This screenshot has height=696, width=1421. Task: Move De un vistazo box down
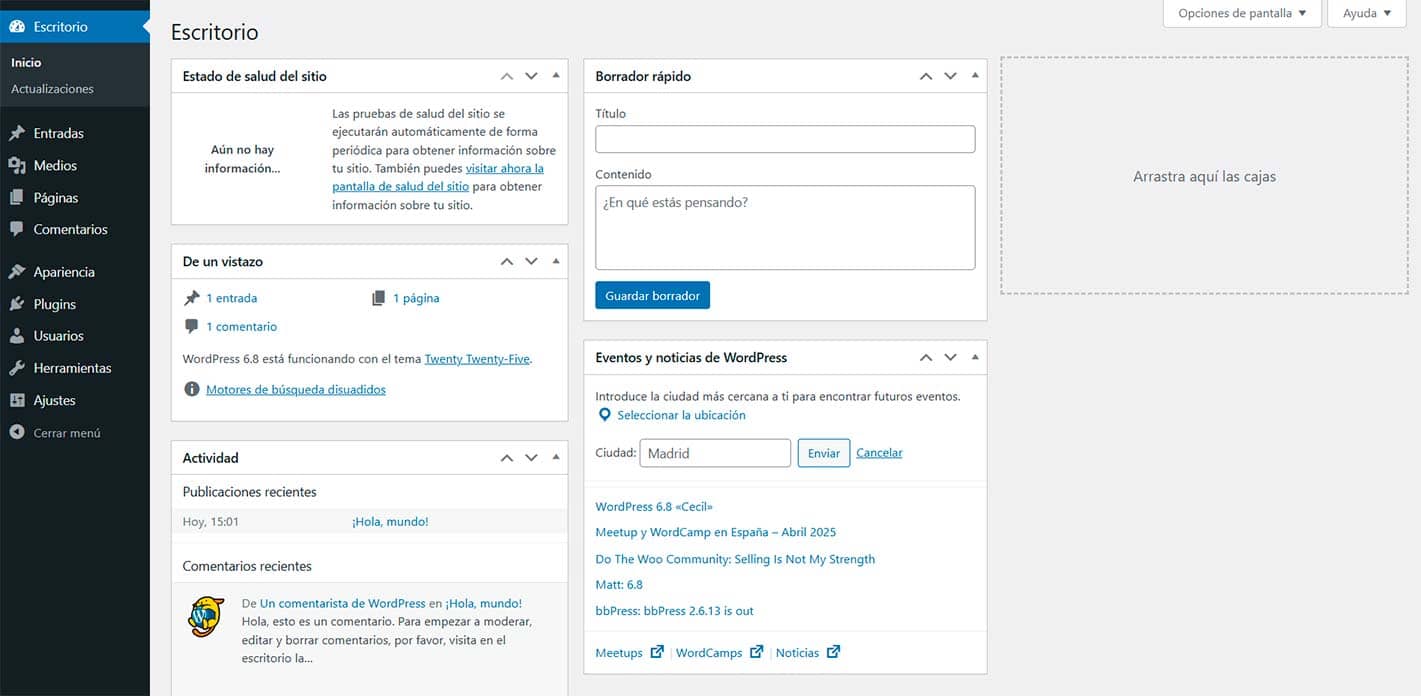point(532,262)
